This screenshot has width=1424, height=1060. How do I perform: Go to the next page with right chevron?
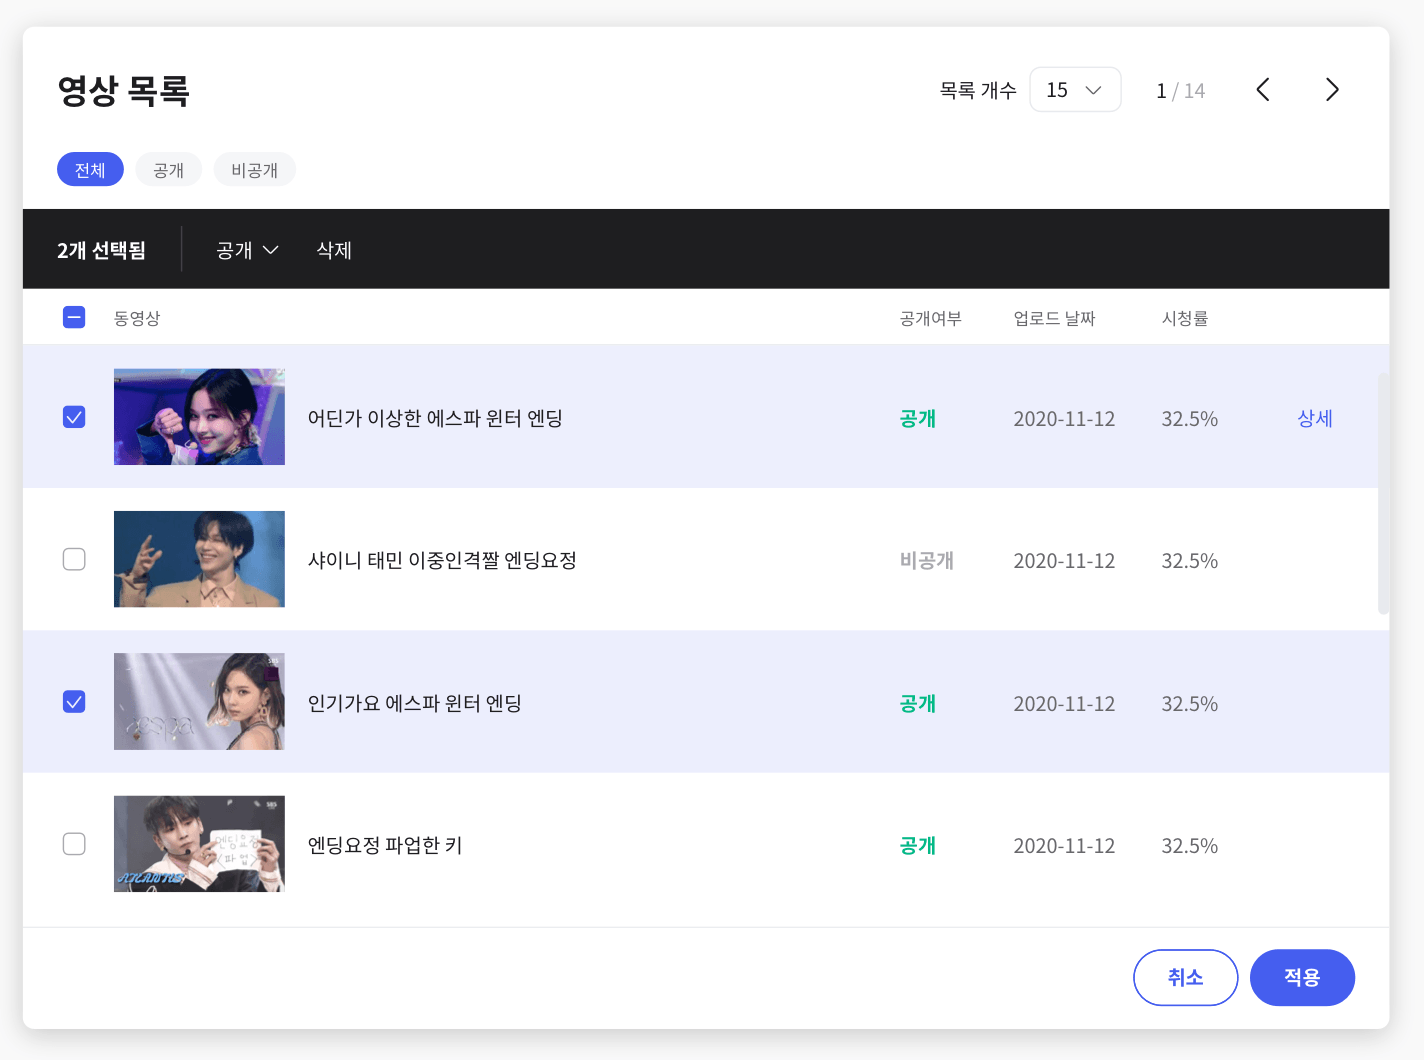tap(1331, 90)
